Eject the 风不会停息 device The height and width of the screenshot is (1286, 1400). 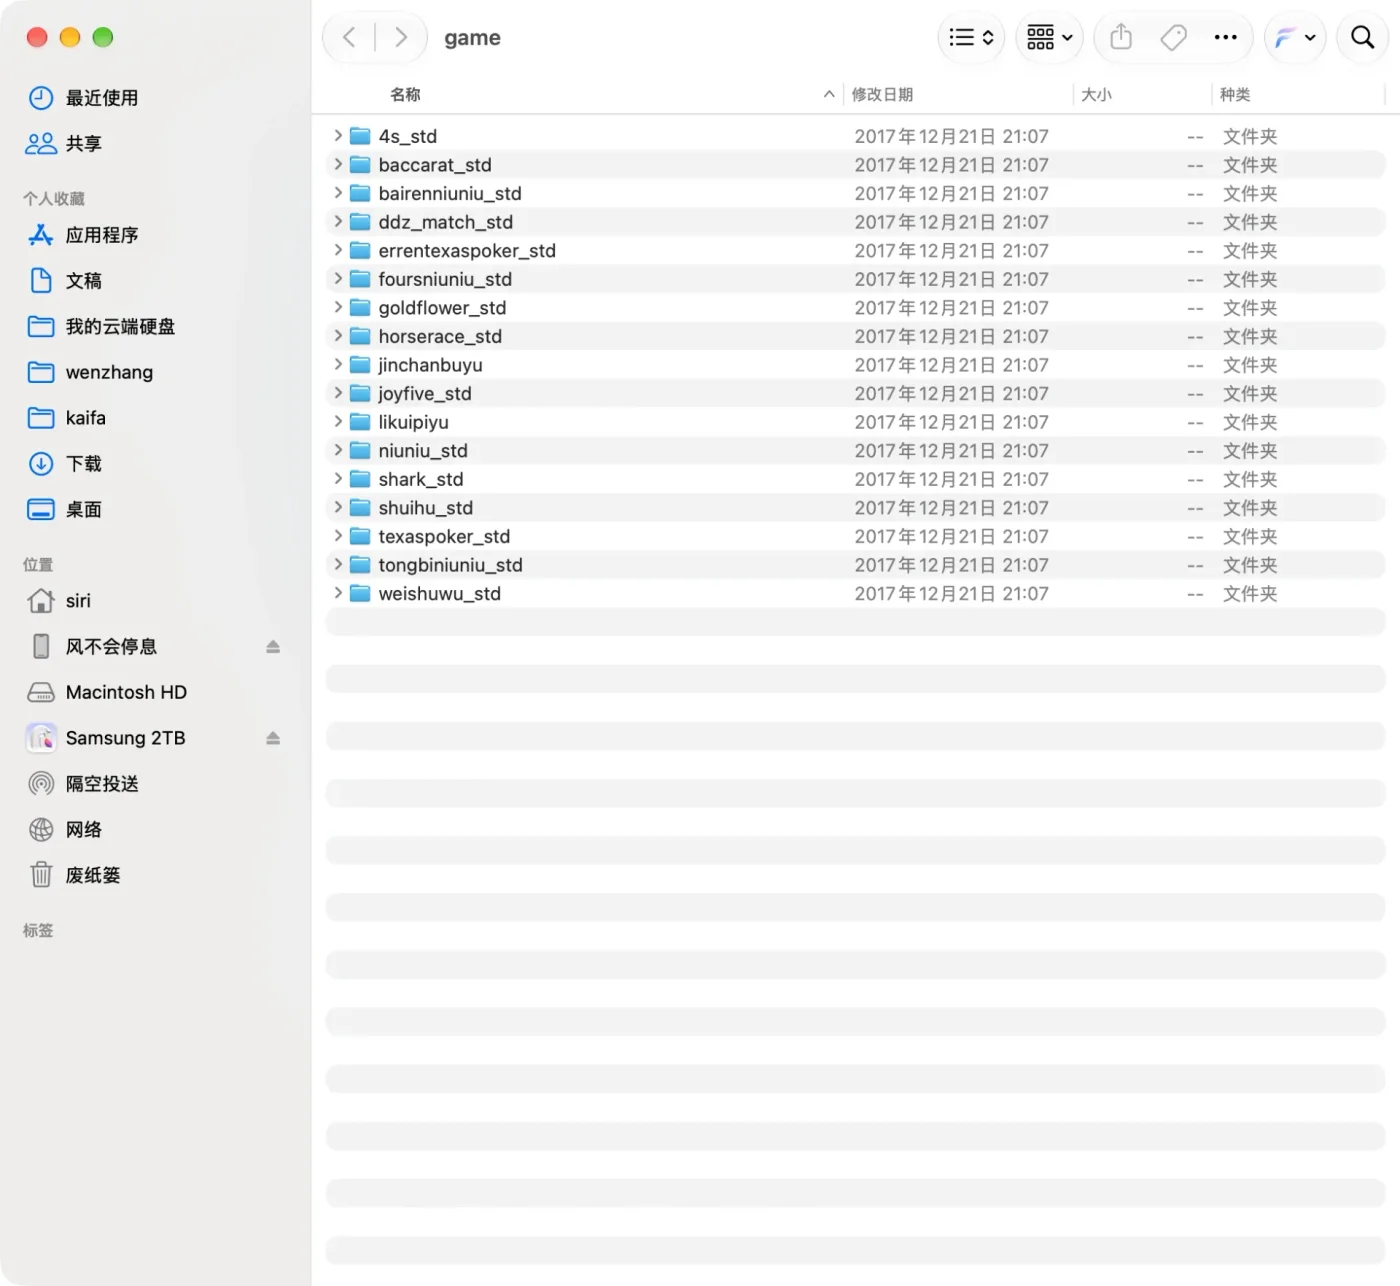coord(273,647)
